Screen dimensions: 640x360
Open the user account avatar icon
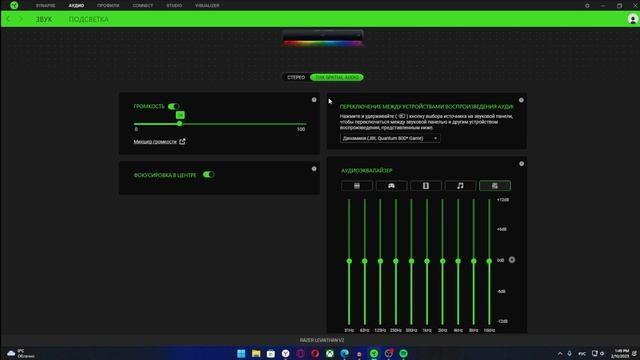[633, 19]
